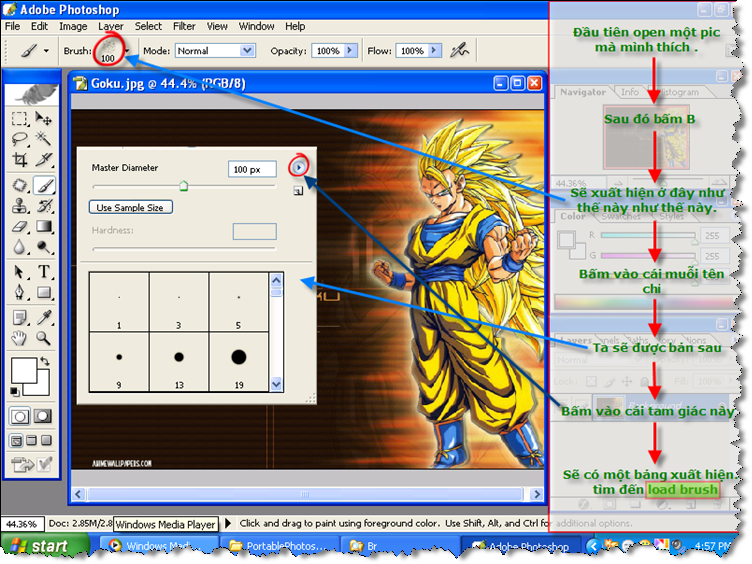The image size is (752, 564).
Task: Create new brush preset icon in popup
Action: coord(298,191)
